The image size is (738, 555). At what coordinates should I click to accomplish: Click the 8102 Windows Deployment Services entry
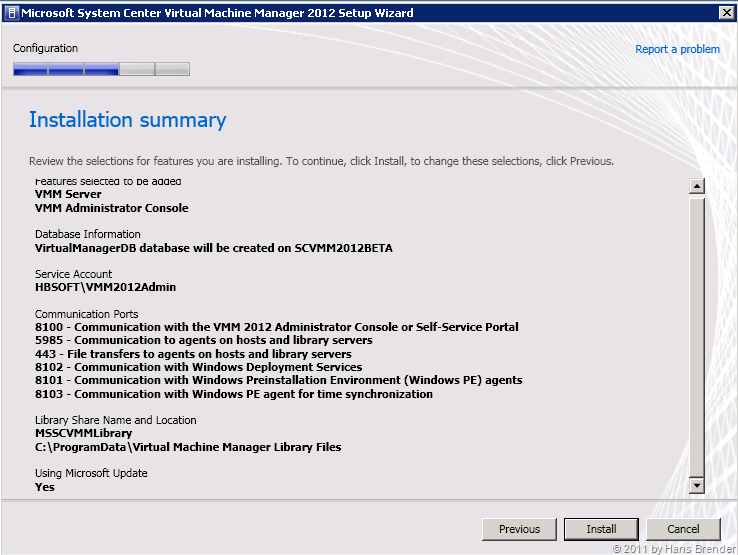tap(198, 367)
